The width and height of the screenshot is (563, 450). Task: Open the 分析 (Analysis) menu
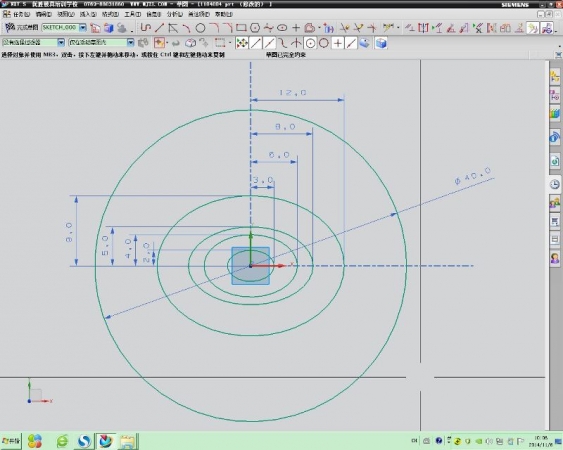tap(175, 14)
